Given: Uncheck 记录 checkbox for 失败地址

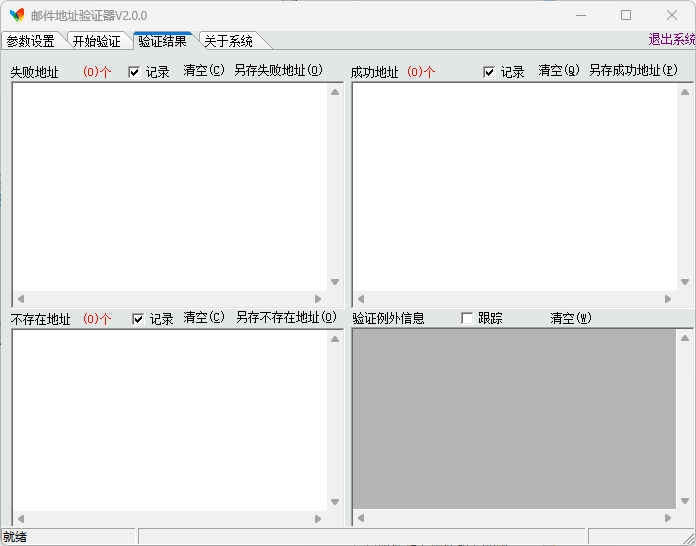Looking at the screenshot, I should (x=134, y=72).
